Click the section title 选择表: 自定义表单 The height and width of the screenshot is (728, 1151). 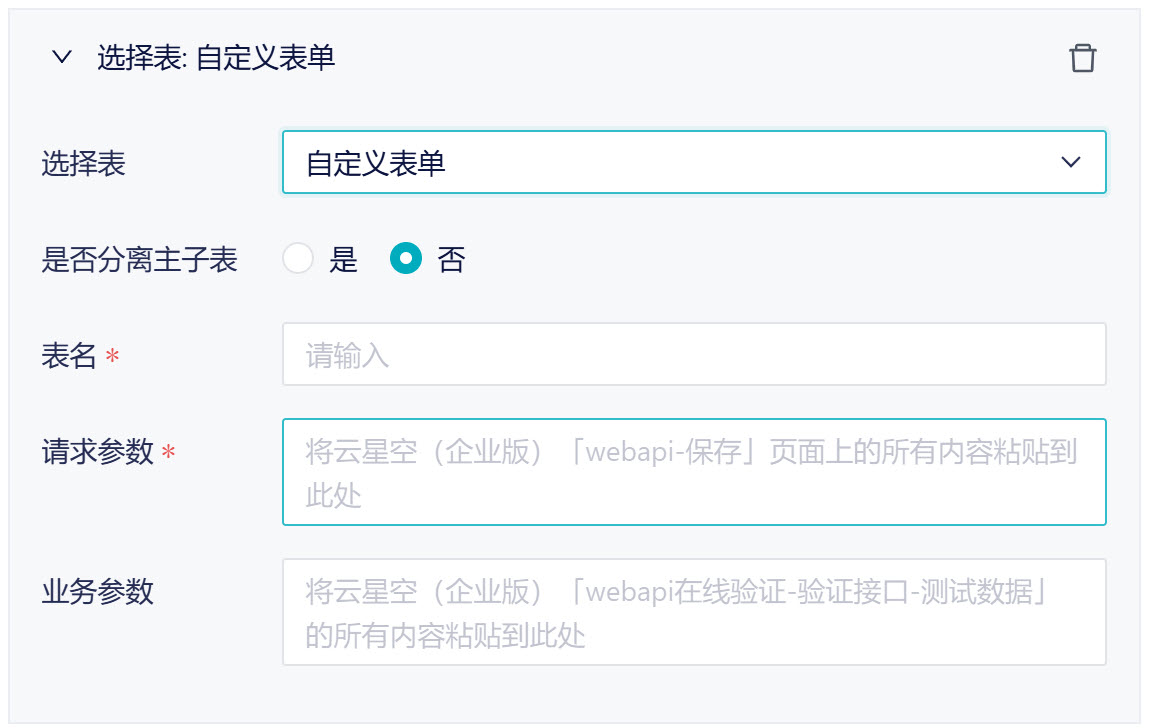point(216,58)
